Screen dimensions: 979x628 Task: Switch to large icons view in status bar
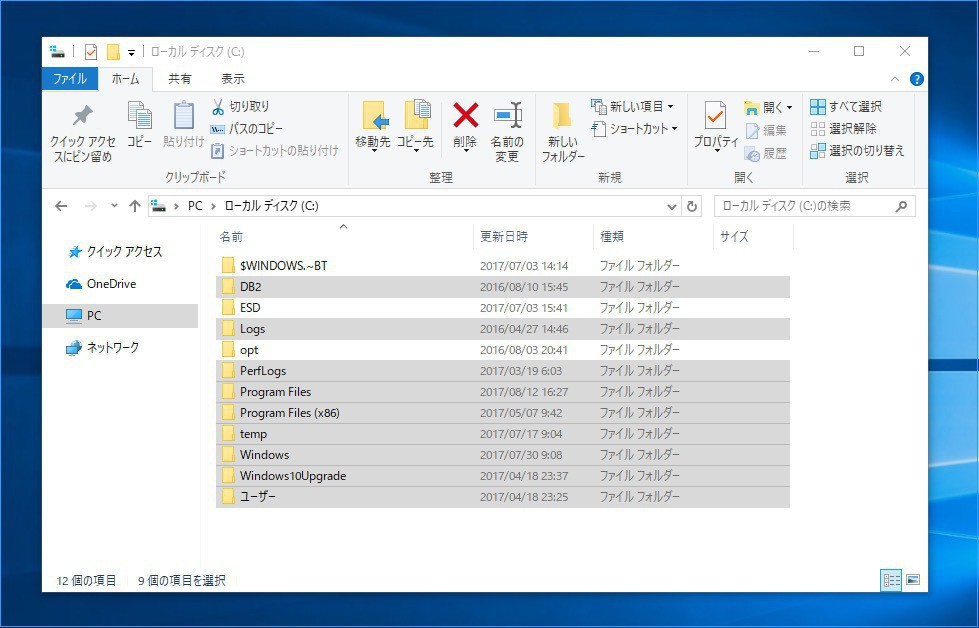coord(912,580)
